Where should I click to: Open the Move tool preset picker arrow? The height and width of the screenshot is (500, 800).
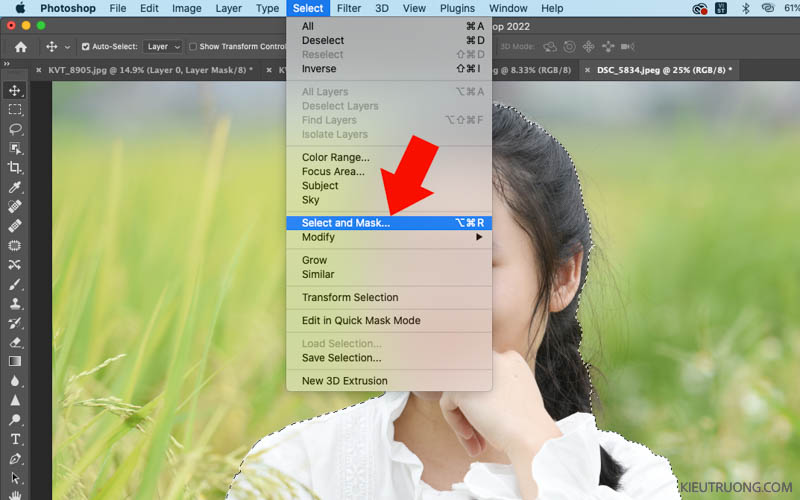(67, 47)
